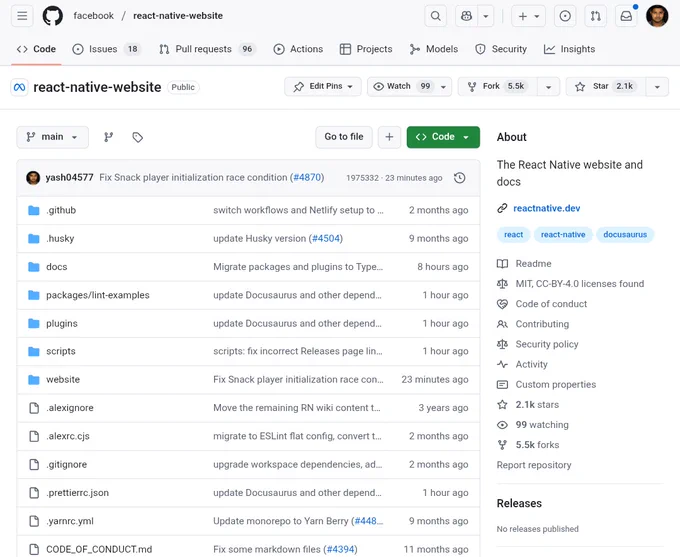Screen dimensions: 680x557
Task: Open the add file plus button
Action: [389, 137]
